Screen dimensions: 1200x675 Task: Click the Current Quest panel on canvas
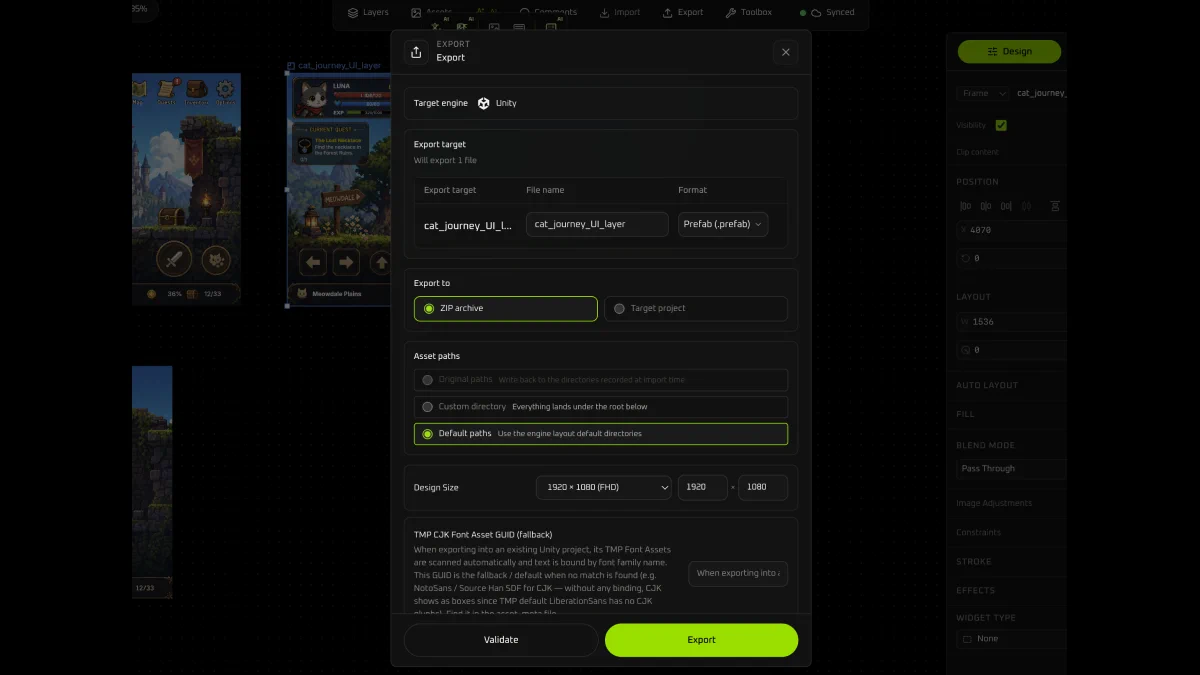330,144
